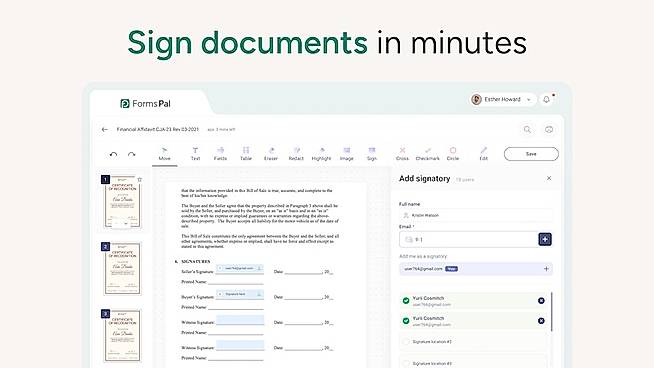Click the FormsPal logo

(x=145, y=103)
